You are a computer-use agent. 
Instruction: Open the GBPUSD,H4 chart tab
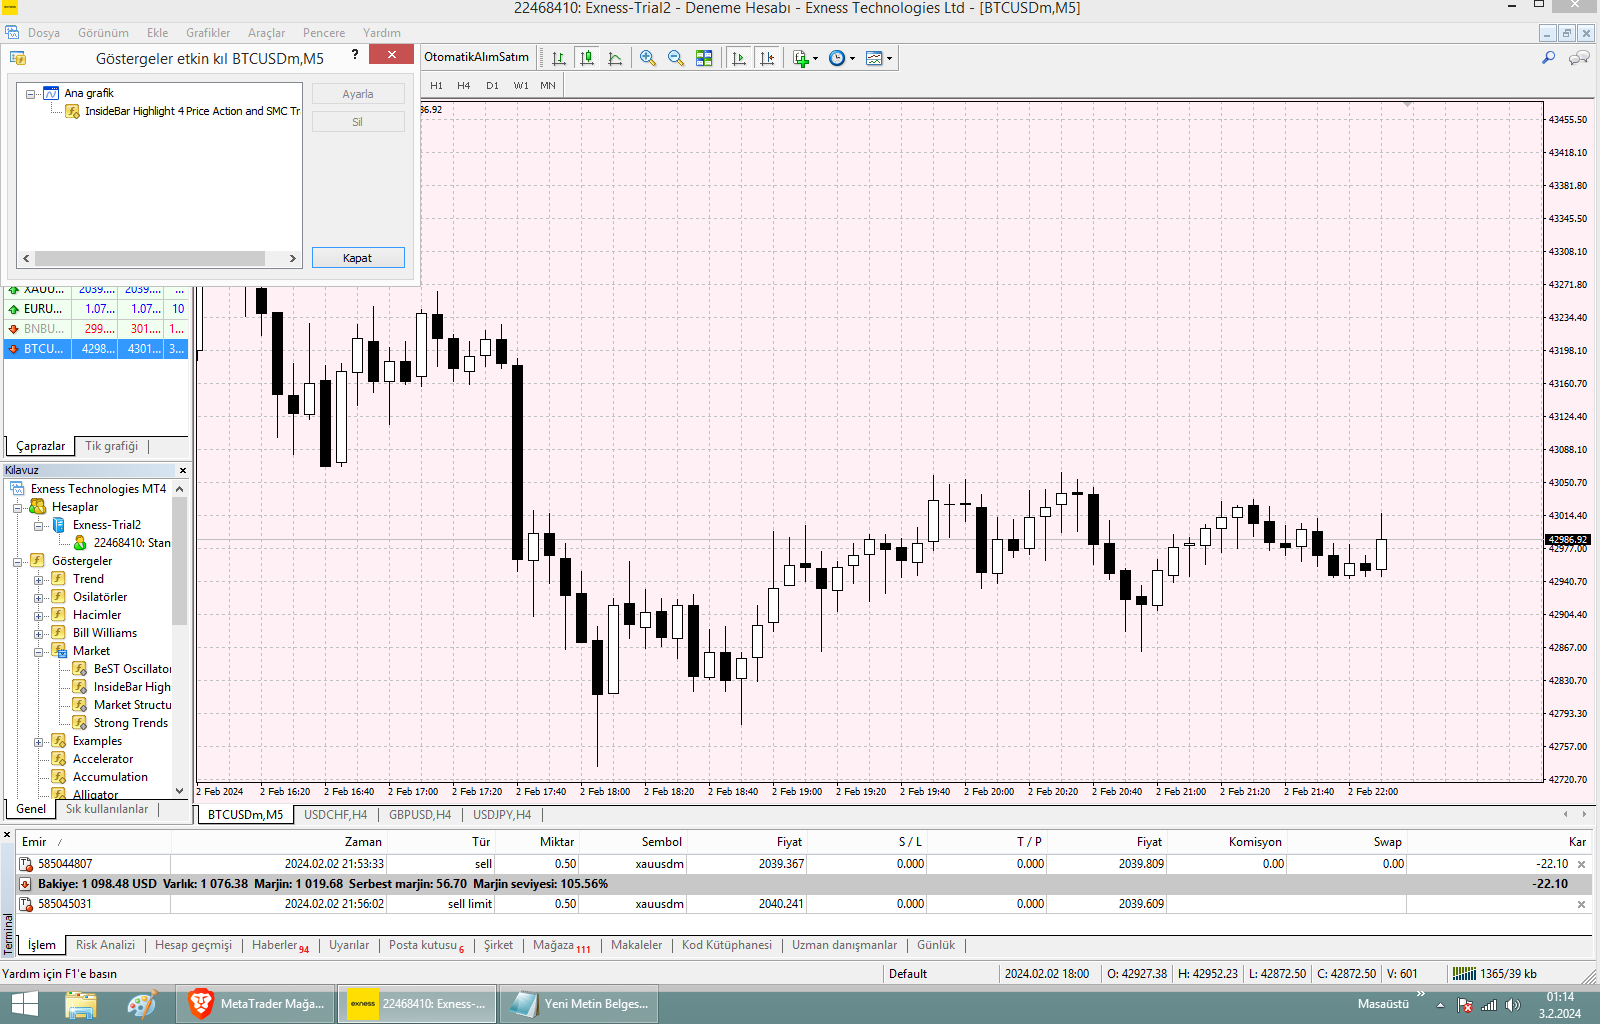420,815
